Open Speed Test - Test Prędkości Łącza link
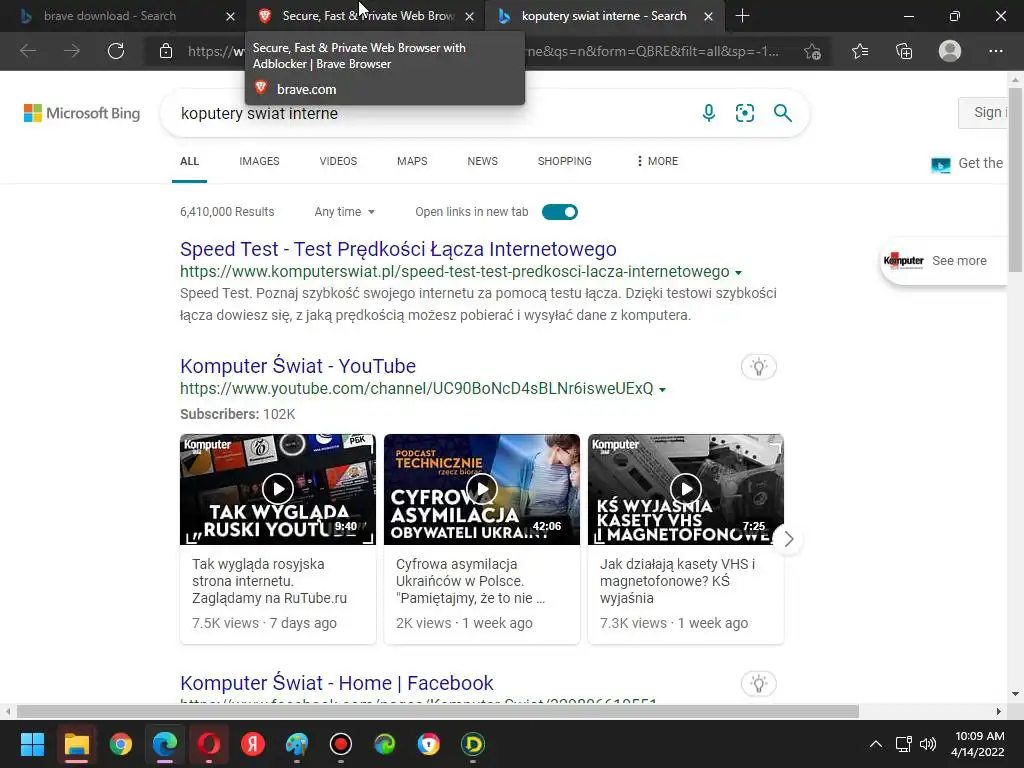Image resolution: width=1024 pixels, height=768 pixels. (398, 249)
